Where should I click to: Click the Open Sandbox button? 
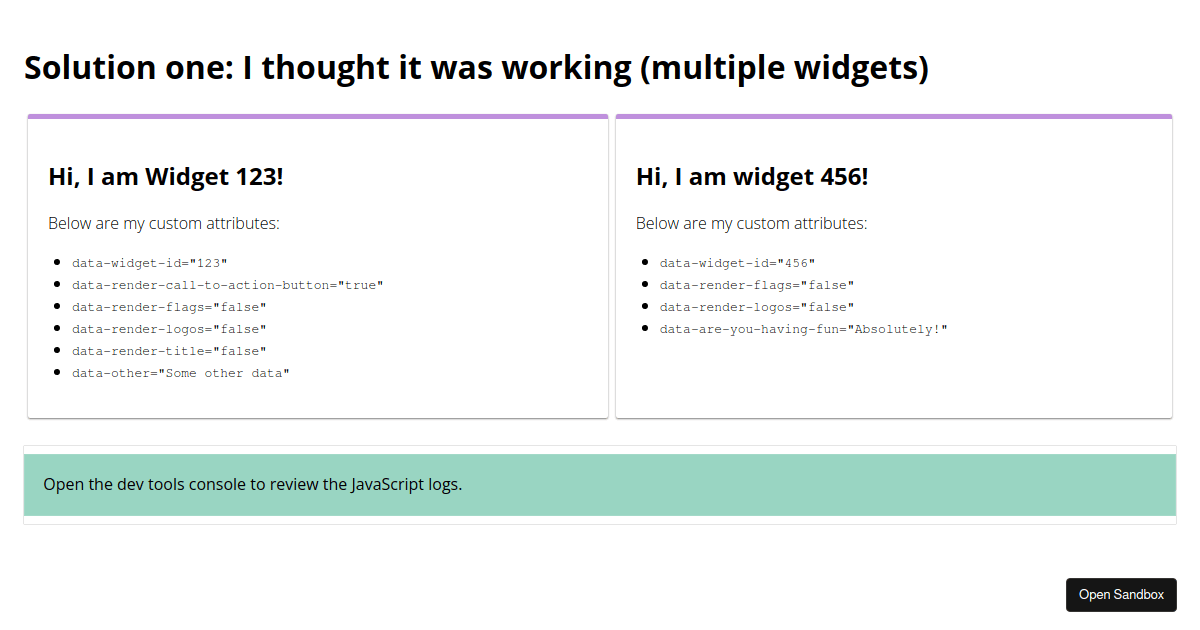pos(1121,595)
